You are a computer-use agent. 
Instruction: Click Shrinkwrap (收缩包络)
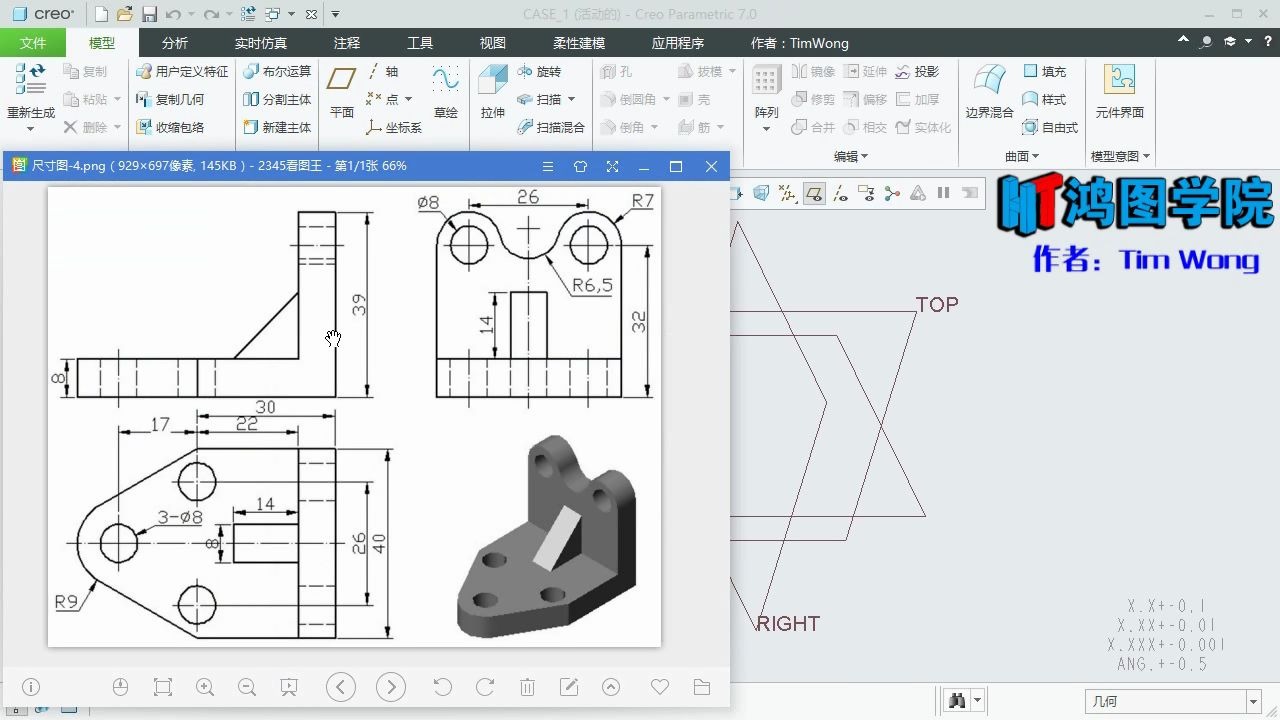[x=170, y=127]
